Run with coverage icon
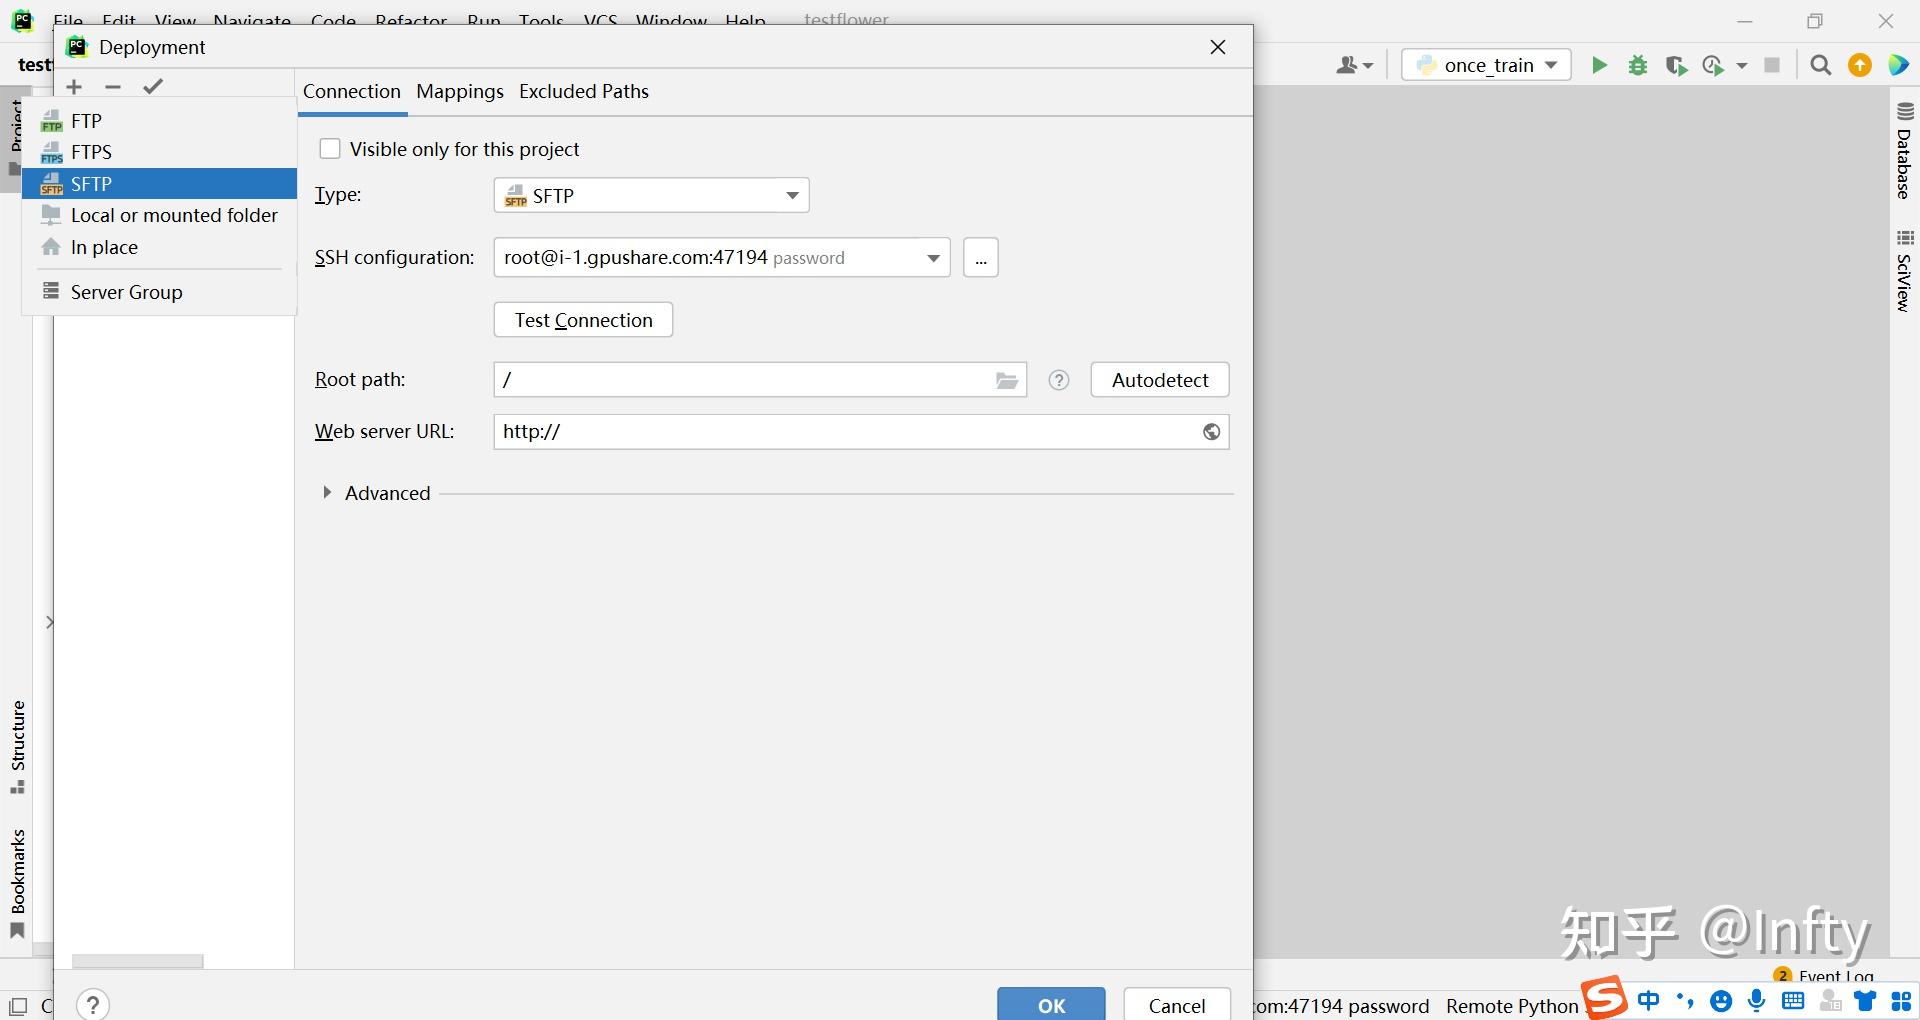The image size is (1920, 1020). 1676,65
